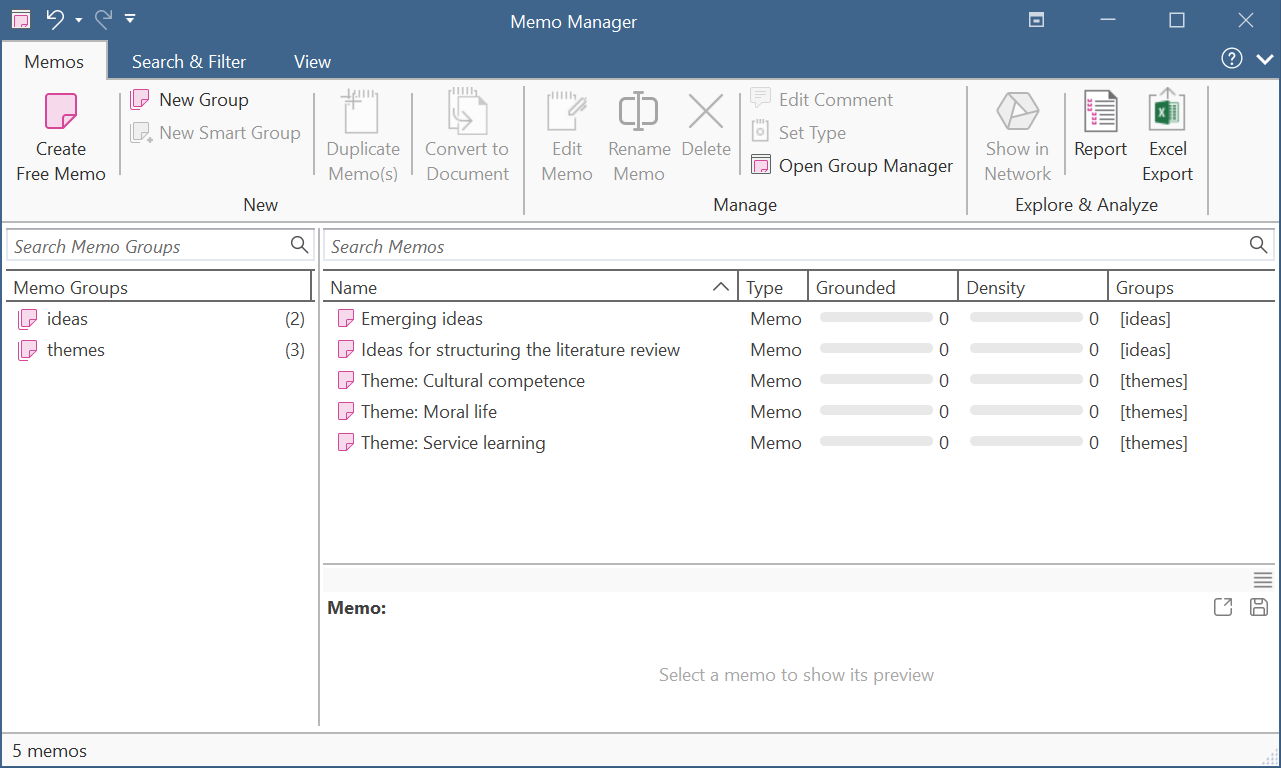Click the undo arrow in title bar
The width and height of the screenshot is (1281, 768).
(55, 19)
